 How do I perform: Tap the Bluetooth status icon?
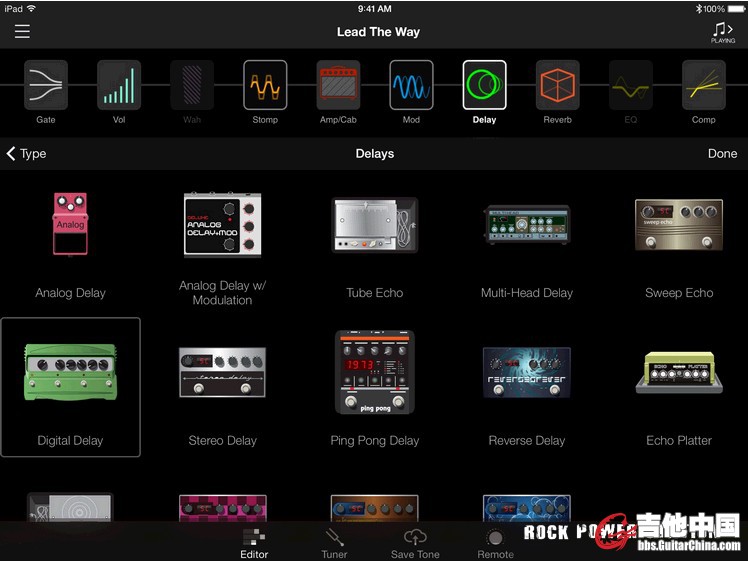(699, 9)
